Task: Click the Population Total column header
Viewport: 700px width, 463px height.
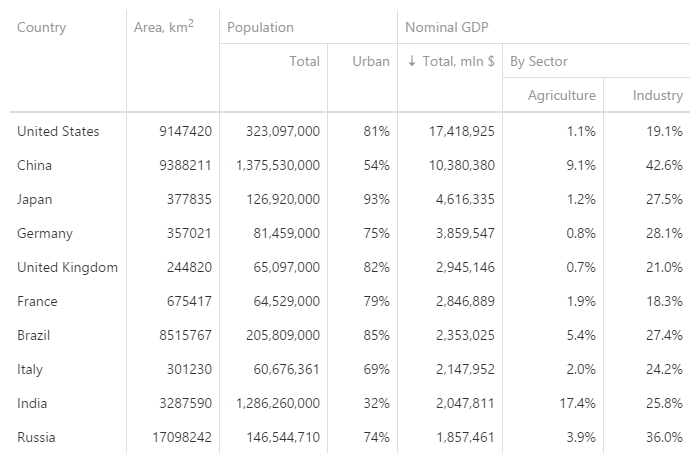Action: (x=304, y=62)
